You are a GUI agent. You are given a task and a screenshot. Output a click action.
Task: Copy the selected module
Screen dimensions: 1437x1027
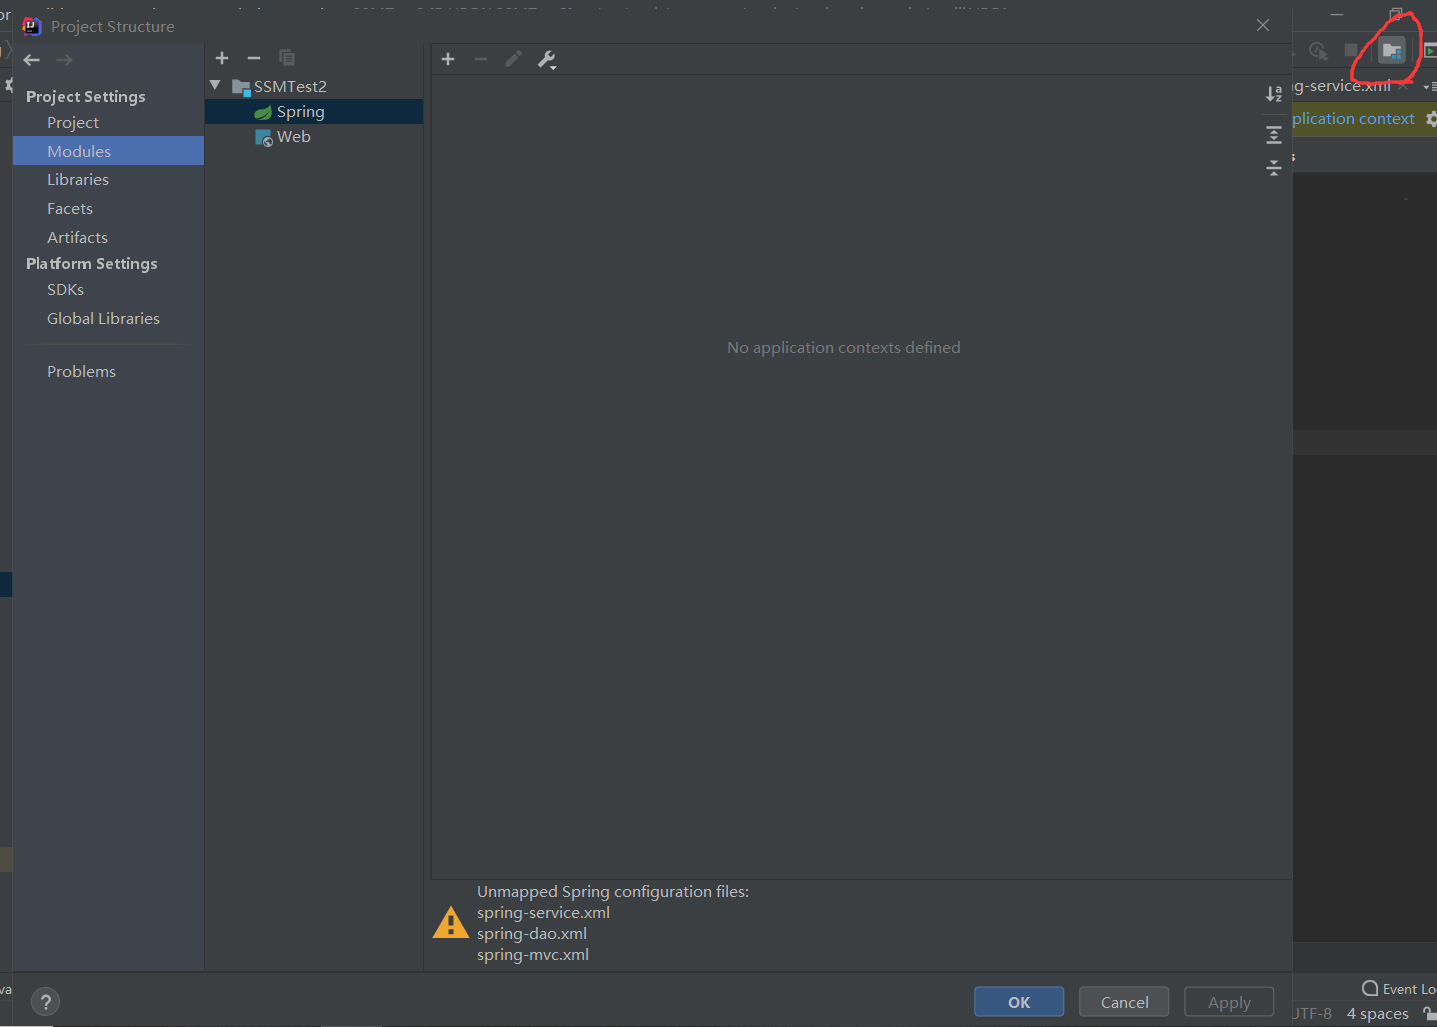click(287, 58)
